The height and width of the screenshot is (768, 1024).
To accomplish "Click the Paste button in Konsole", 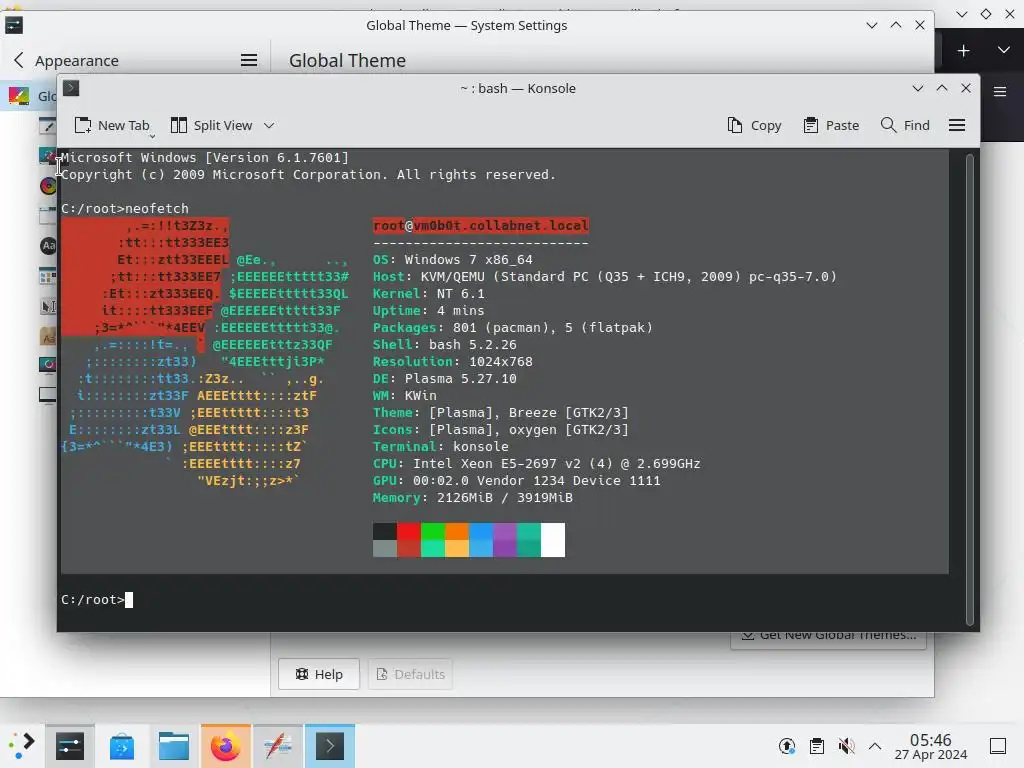I will (831, 125).
